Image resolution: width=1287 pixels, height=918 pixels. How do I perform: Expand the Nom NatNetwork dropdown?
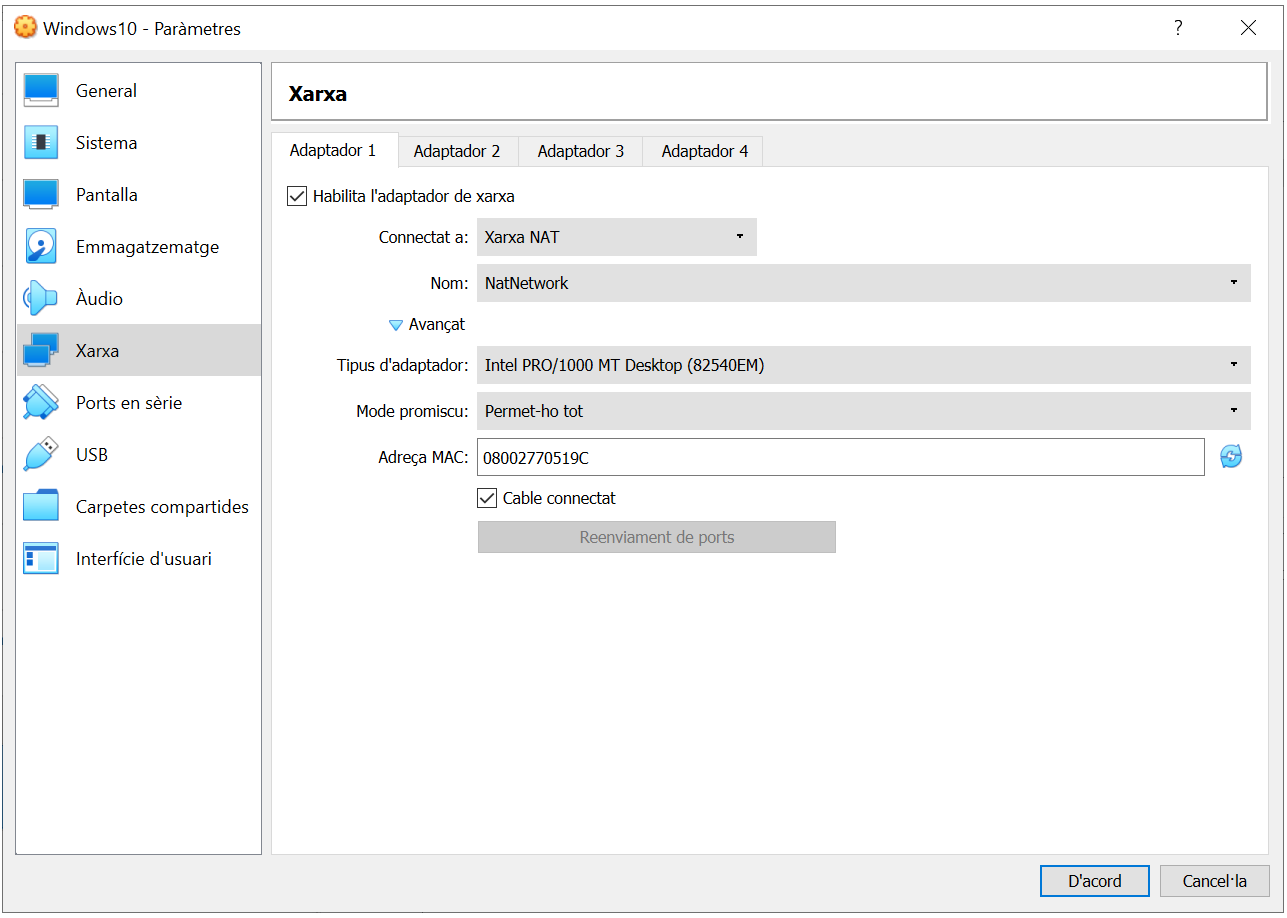[863, 283]
